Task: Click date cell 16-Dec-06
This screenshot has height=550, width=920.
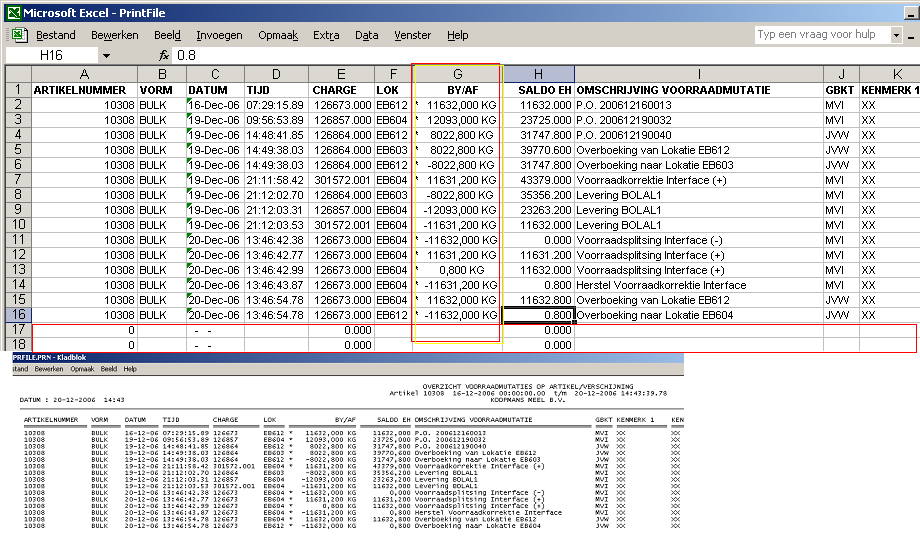Action: click(x=215, y=105)
